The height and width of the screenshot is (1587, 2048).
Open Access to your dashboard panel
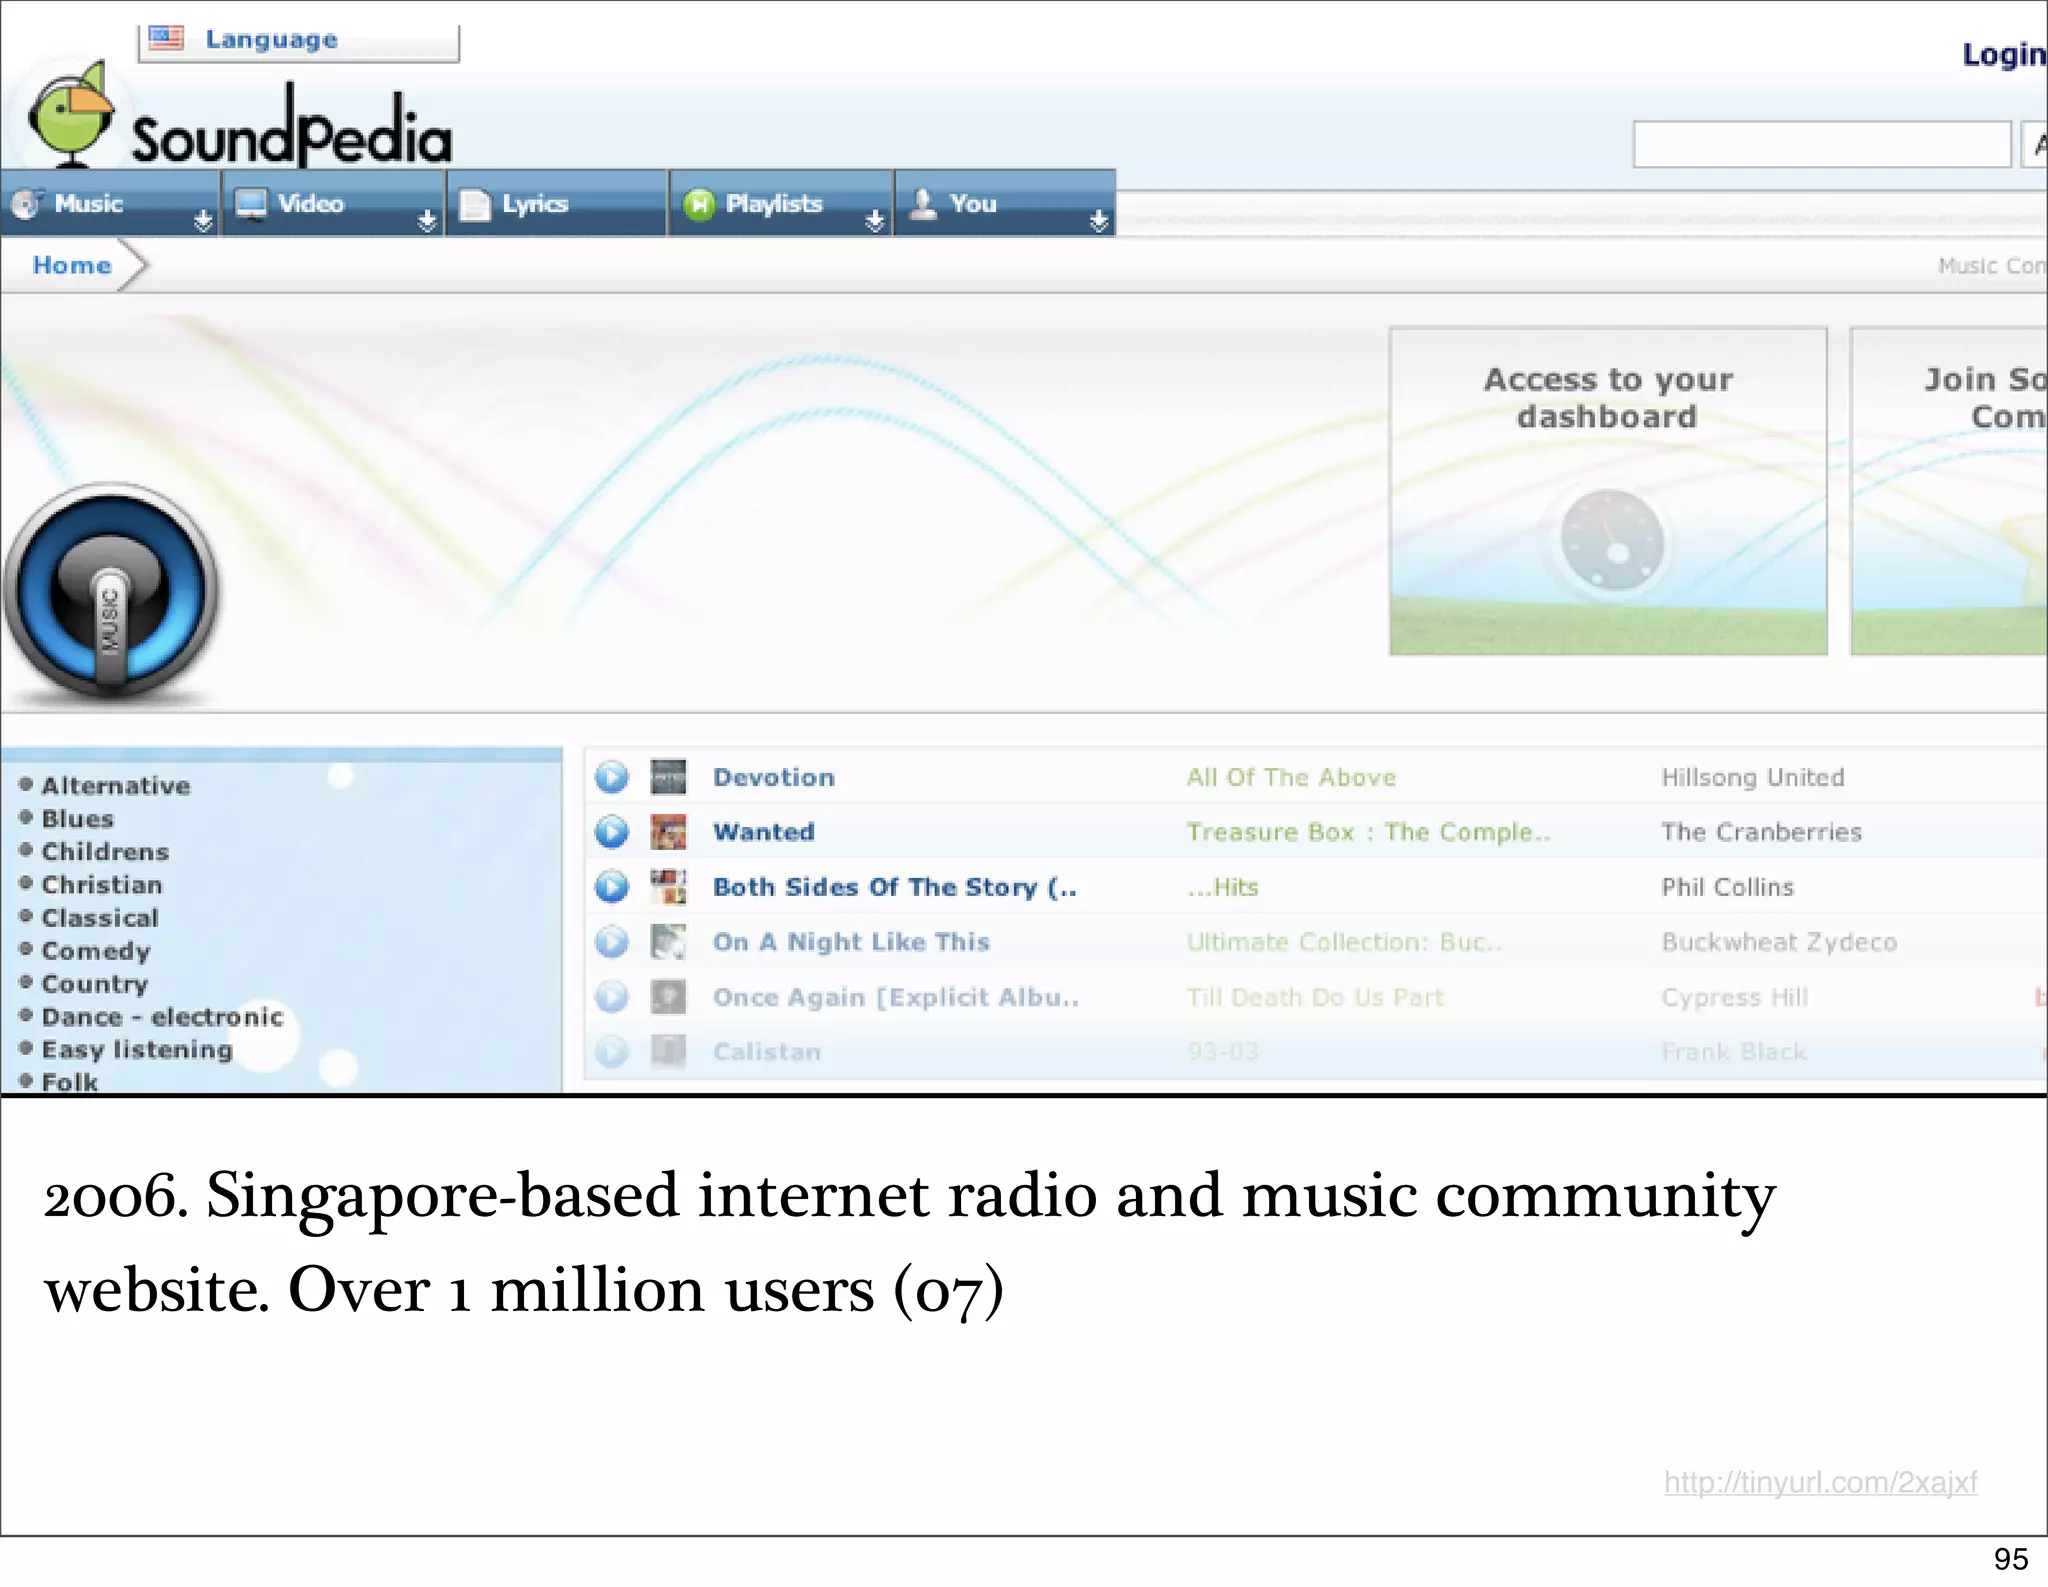click(1608, 491)
